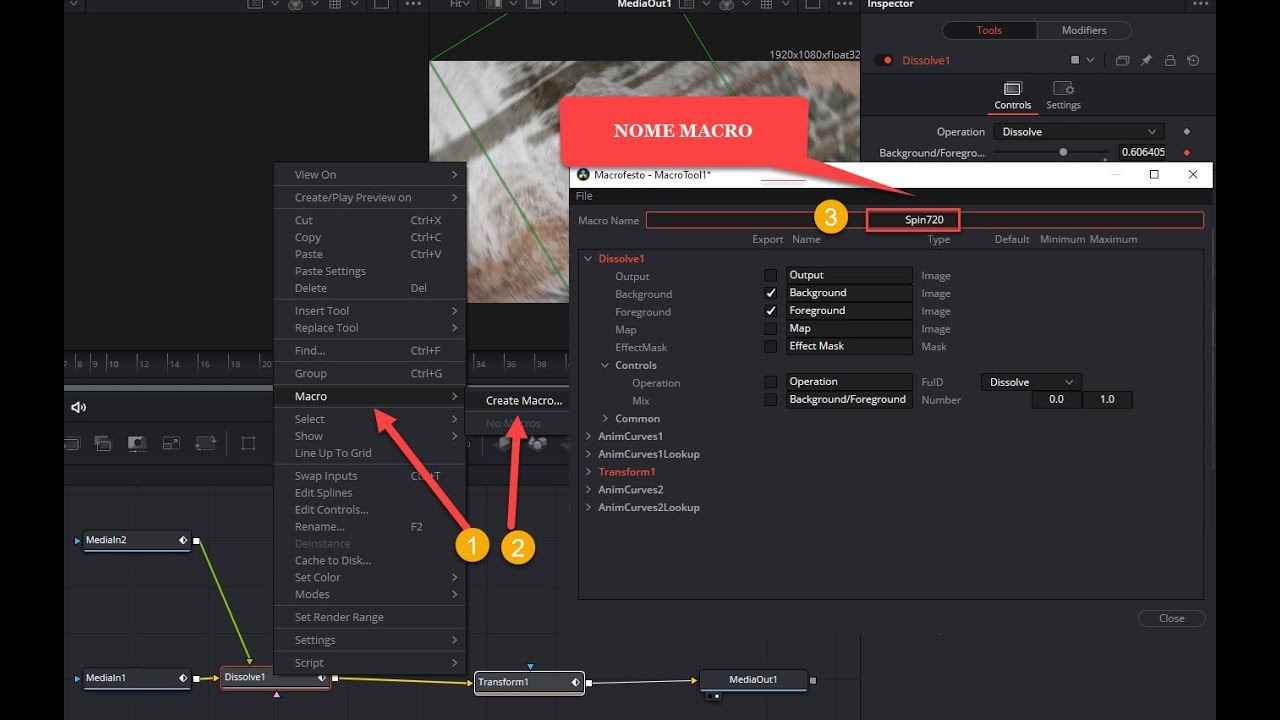Pin the Dissolve1 tool in Inspector
This screenshot has height=720, width=1280.
[1146, 60]
